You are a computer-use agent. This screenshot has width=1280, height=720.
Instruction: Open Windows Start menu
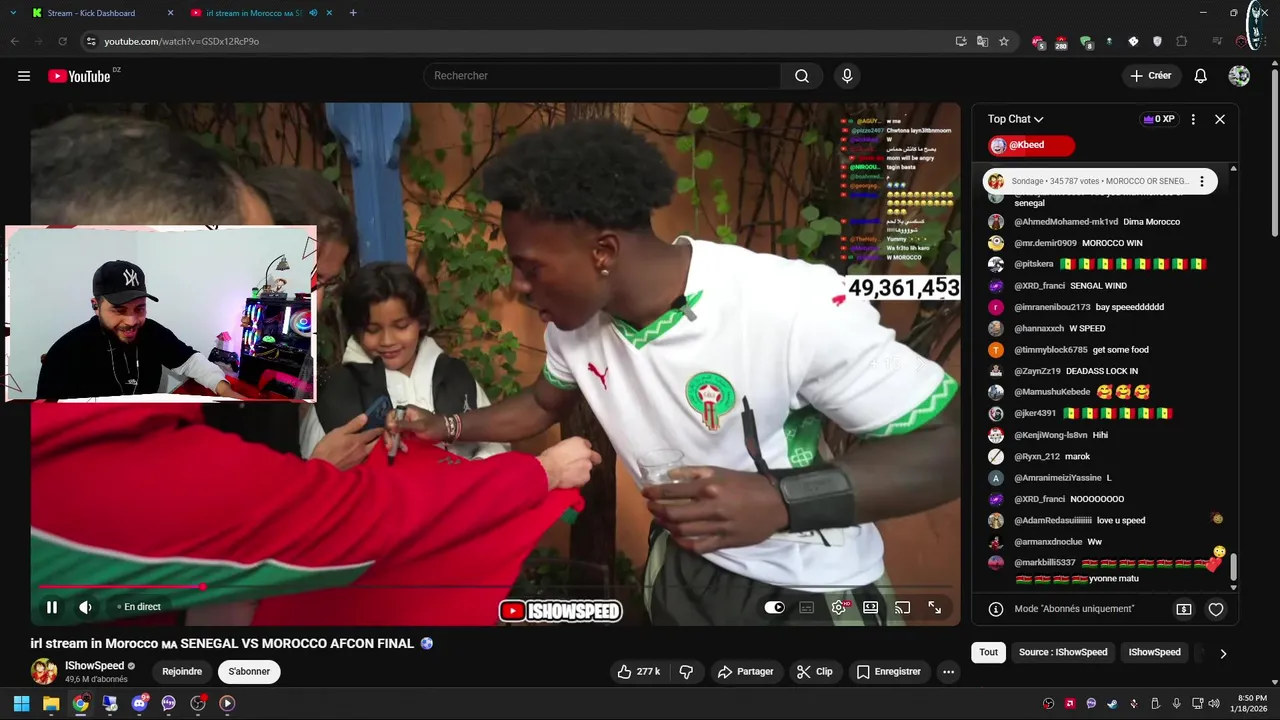[21, 703]
